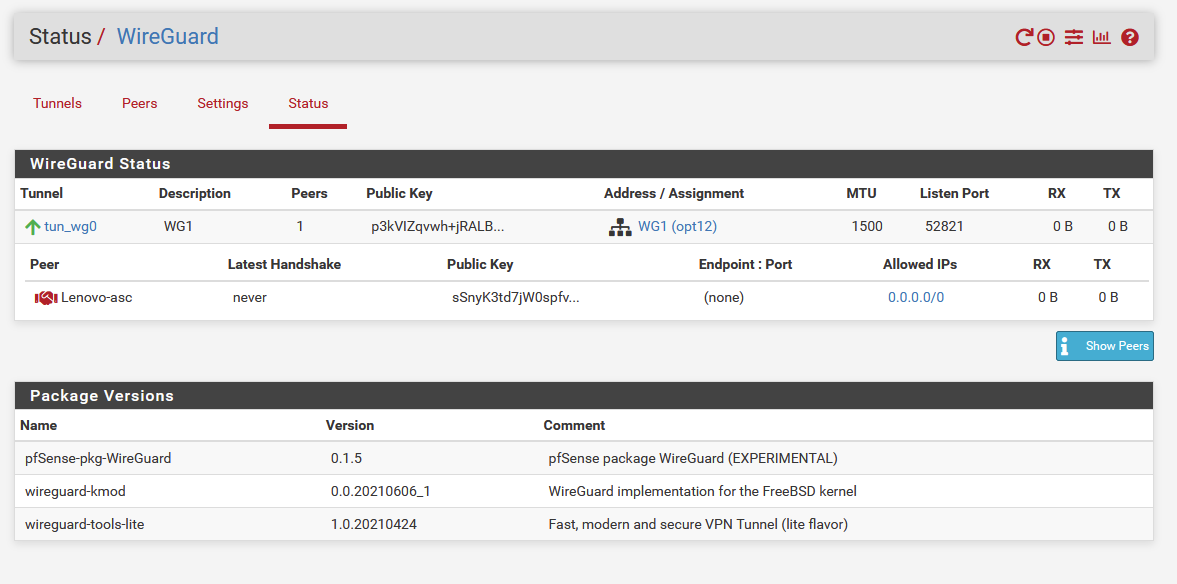Click the restart service icon
The height and width of the screenshot is (584, 1177).
1024,38
